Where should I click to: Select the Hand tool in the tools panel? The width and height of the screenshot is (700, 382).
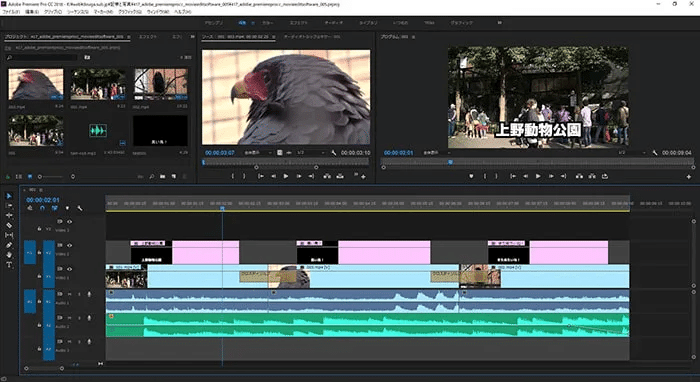[9, 255]
